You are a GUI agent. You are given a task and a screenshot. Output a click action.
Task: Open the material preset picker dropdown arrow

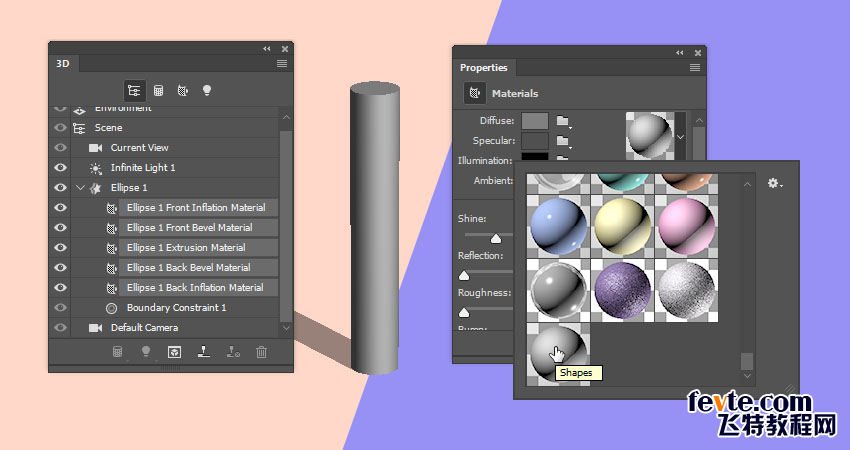[680, 136]
